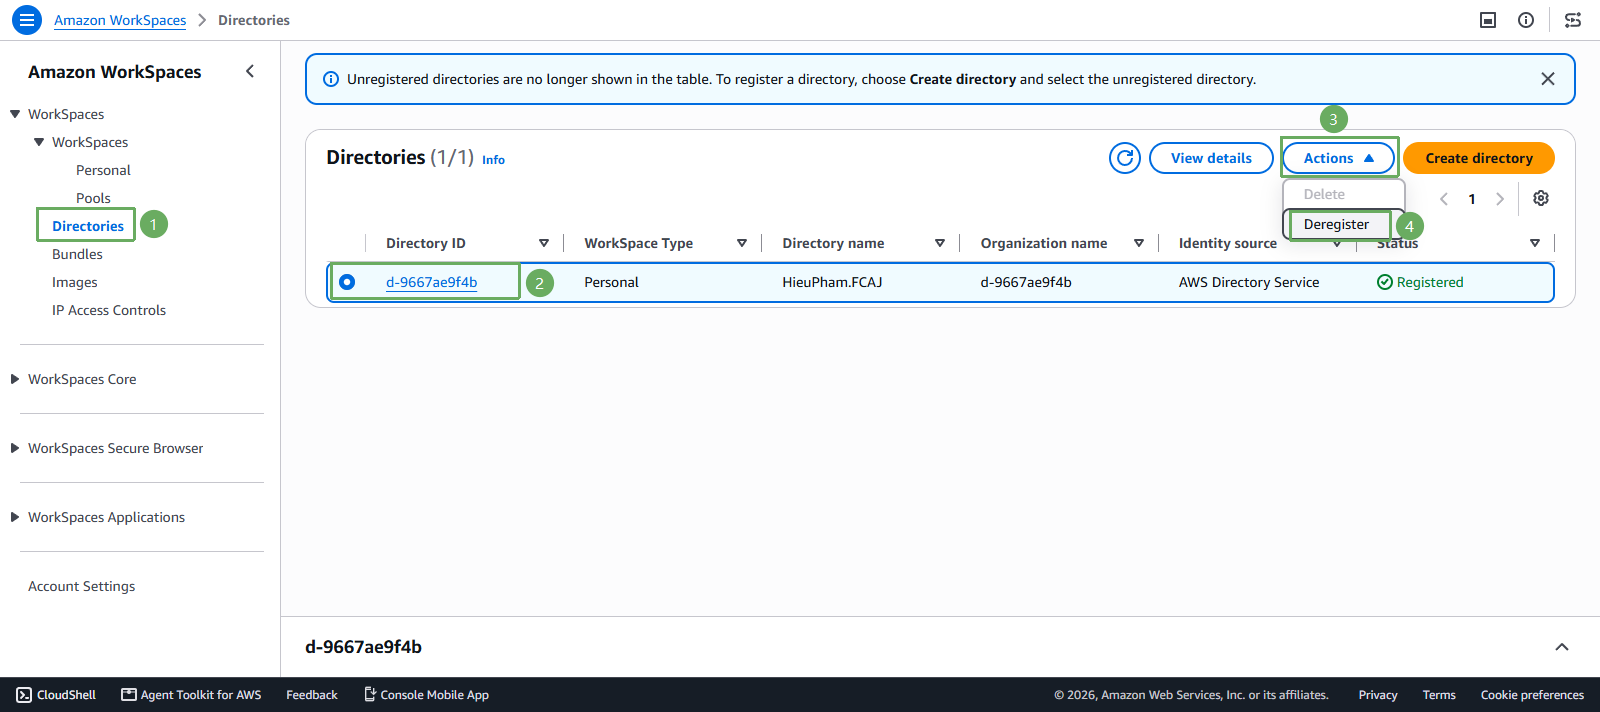Image resolution: width=1600 pixels, height=712 pixels.
Task: Choose Deregister from the Actions menu
Action: coord(1336,224)
